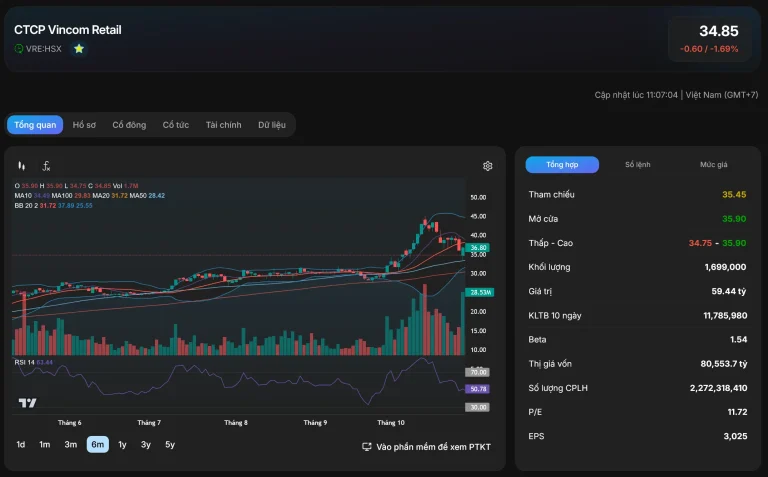Open the fx indicators icon
This screenshot has height=477, width=768.
pos(46,166)
